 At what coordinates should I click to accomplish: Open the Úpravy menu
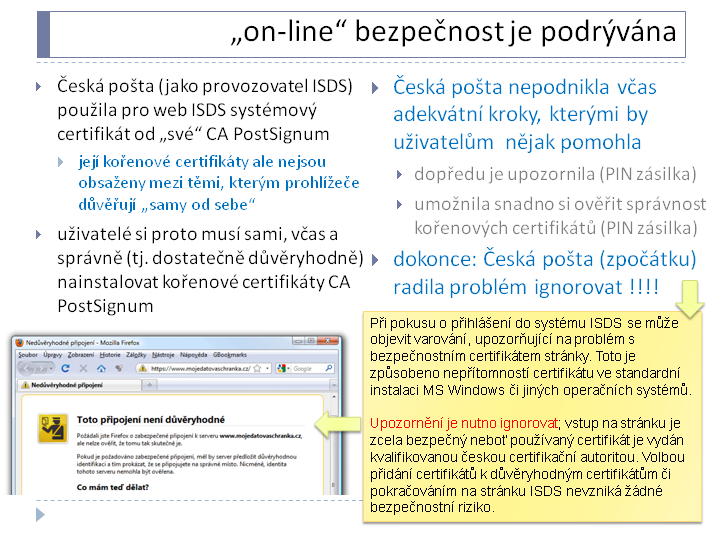coord(52,355)
